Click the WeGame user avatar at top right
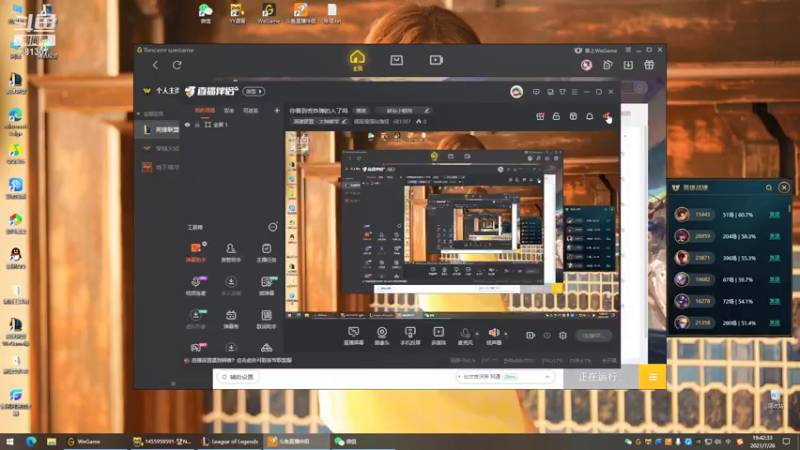The height and width of the screenshot is (450, 800). pyautogui.click(x=586, y=65)
